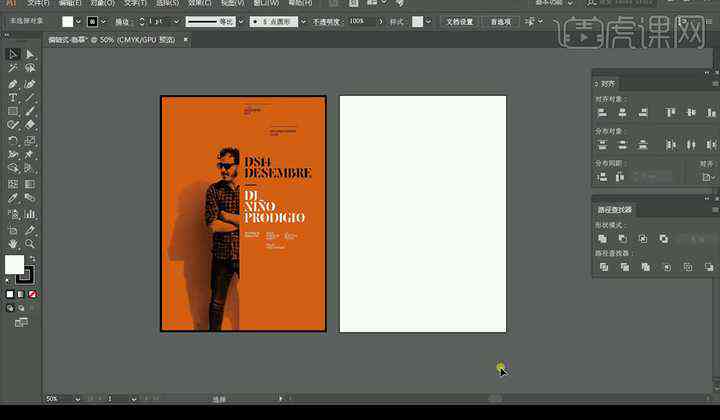Click Horizontal Distribute Center icon
Viewport: 720px width, 420px height.
tap(691, 145)
